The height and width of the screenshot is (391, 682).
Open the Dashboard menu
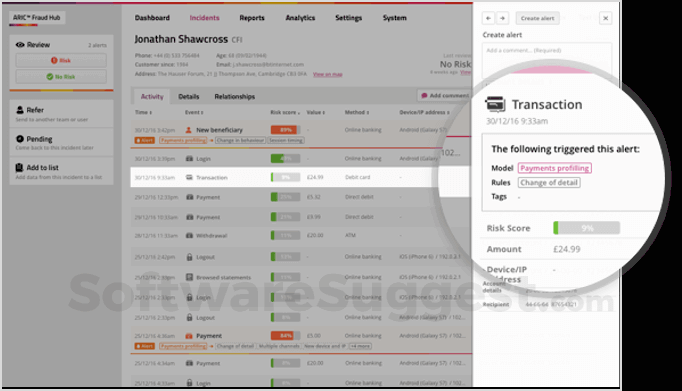(152, 18)
